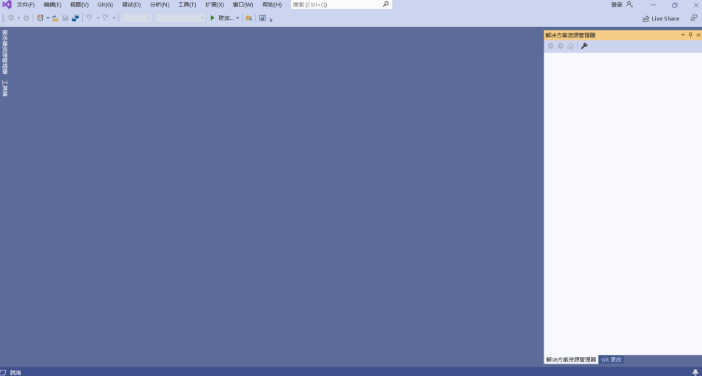
Task: Expand the new project dropdown arrow
Action: (x=48, y=18)
